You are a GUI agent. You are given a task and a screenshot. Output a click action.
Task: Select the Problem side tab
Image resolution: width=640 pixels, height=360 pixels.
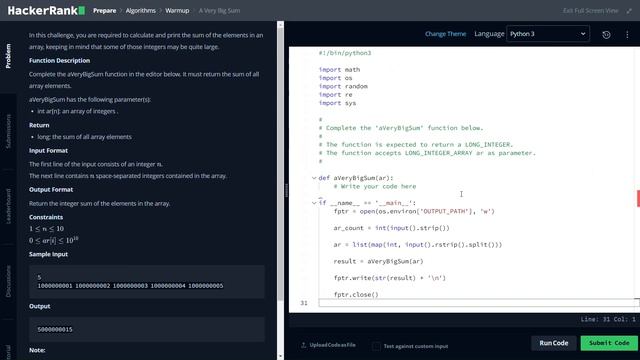point(8,56)
